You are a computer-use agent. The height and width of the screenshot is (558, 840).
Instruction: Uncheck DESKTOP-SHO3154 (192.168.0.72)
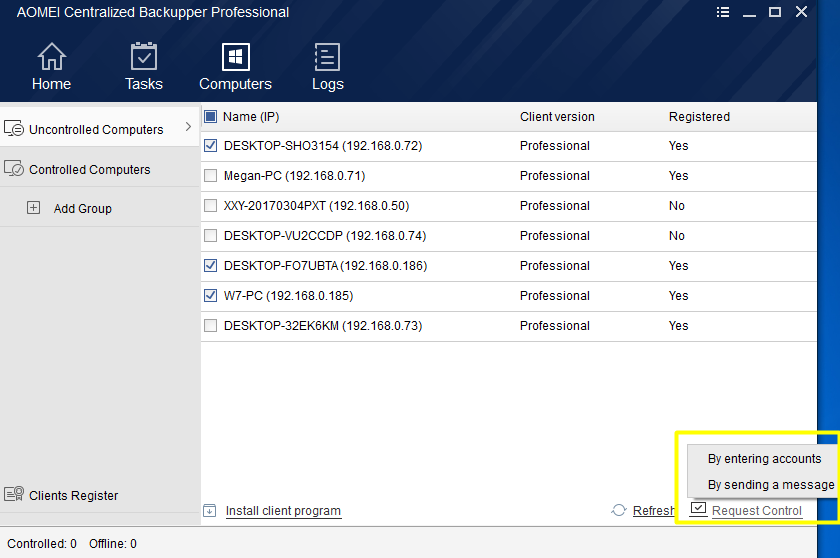coord(211,145)
